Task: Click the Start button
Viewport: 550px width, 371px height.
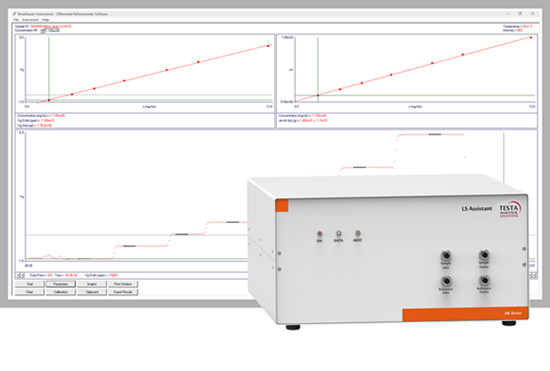Action: 29,284
